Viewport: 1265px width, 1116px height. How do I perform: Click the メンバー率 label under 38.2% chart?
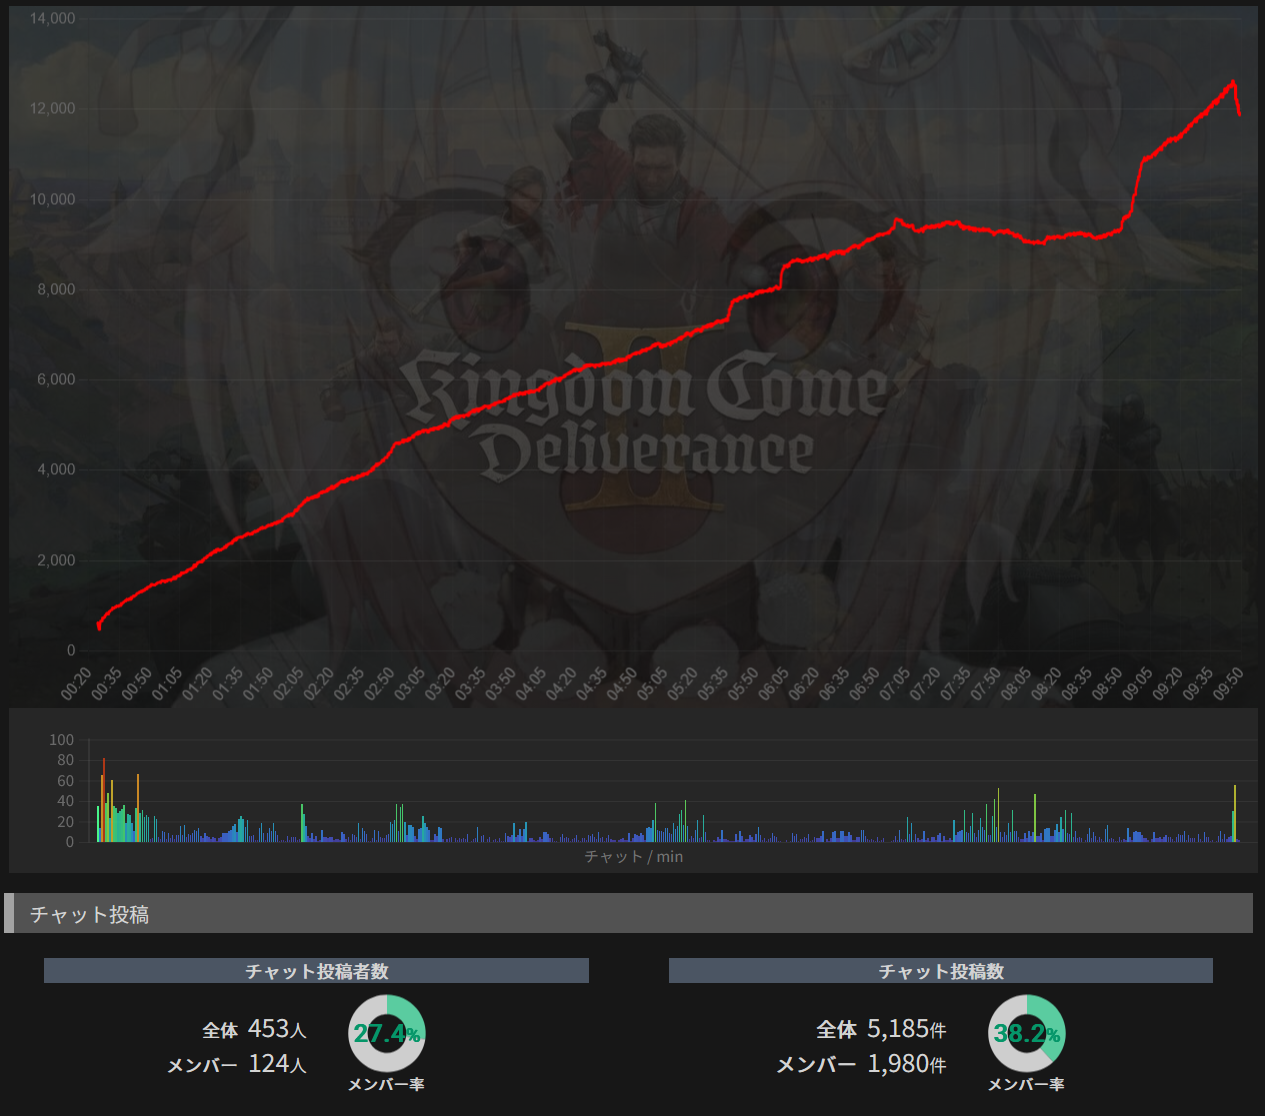[x=1026, y=1085]
